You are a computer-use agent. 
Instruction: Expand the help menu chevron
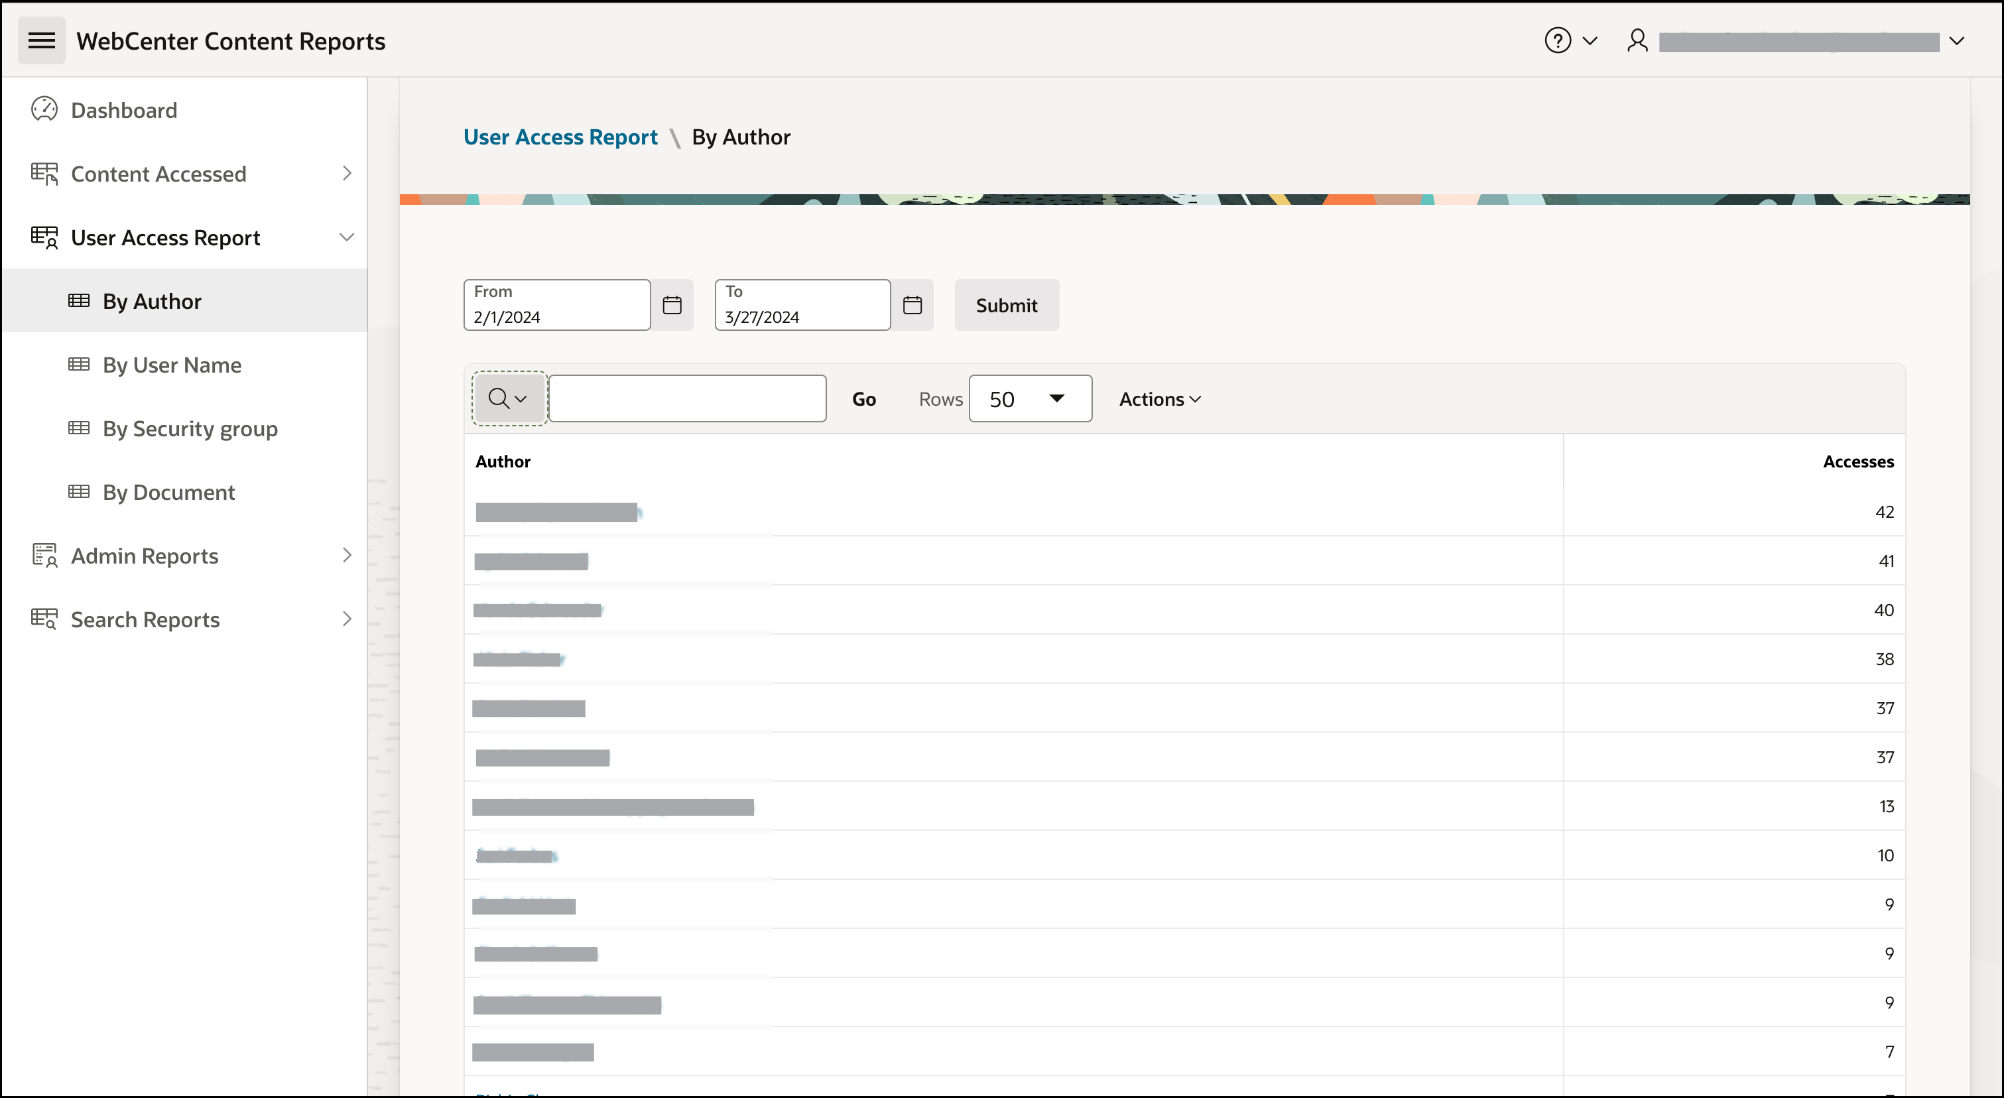pyautogui.click(x=1590, y=41)
